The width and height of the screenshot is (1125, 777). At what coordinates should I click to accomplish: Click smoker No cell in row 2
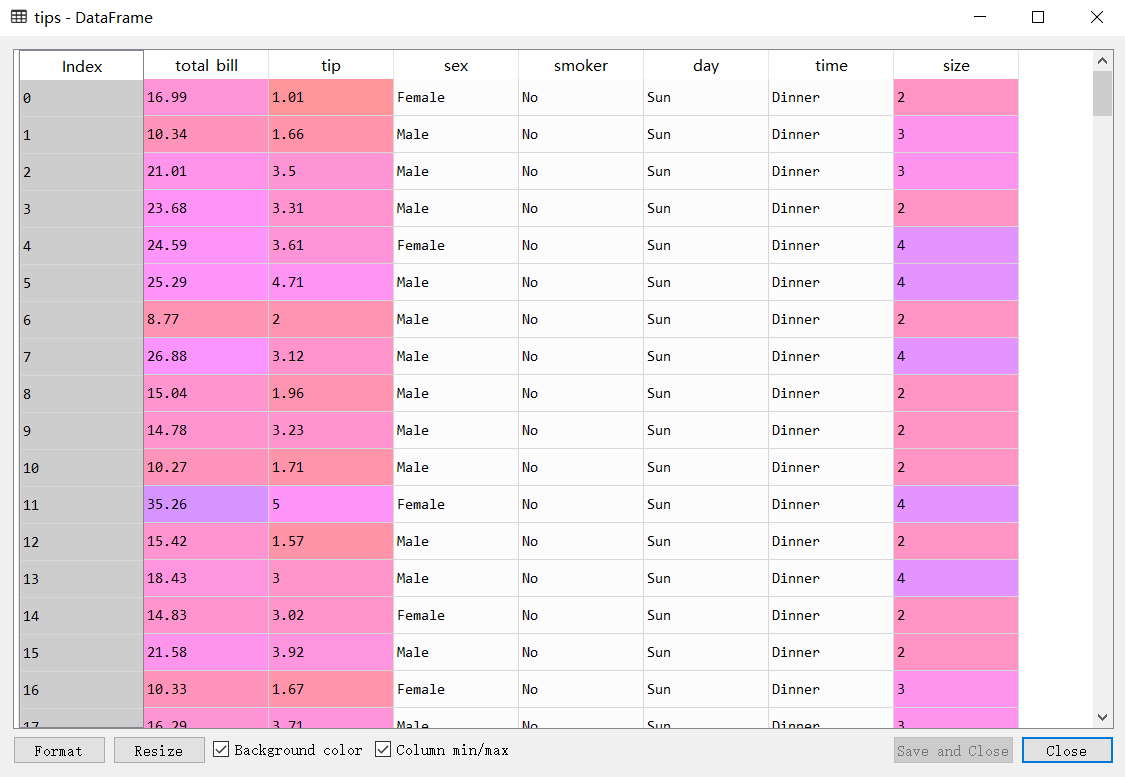pyautogui.click(x=580, y=171)
